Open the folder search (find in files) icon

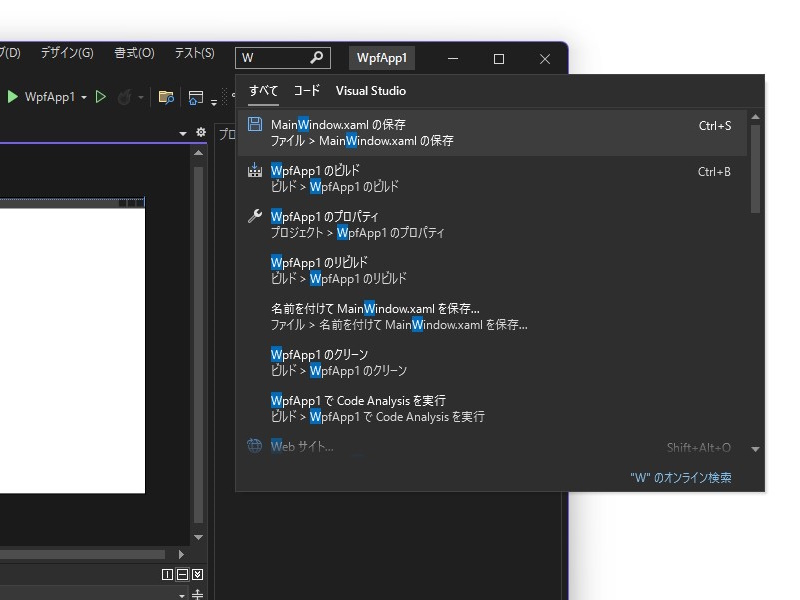166,97
